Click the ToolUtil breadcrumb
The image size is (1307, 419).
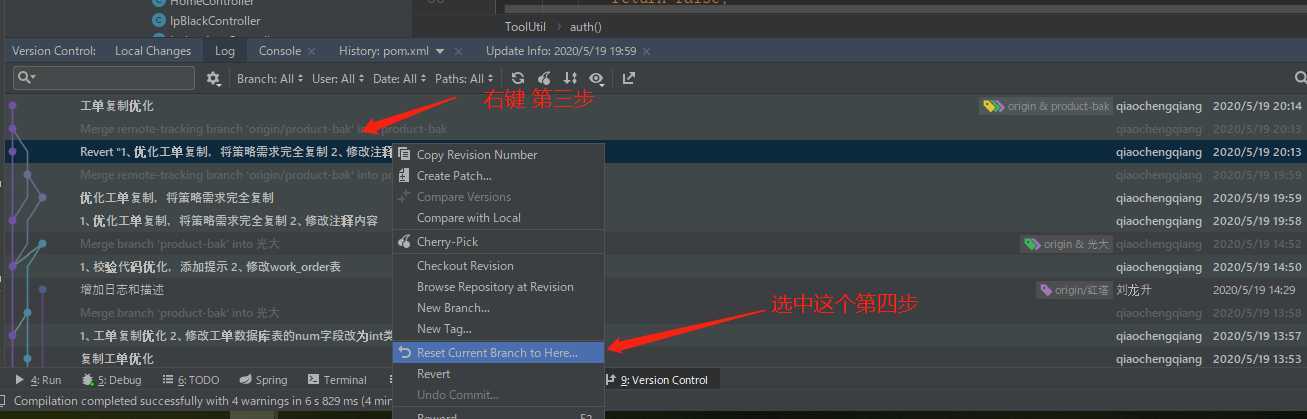coord(525,26)
